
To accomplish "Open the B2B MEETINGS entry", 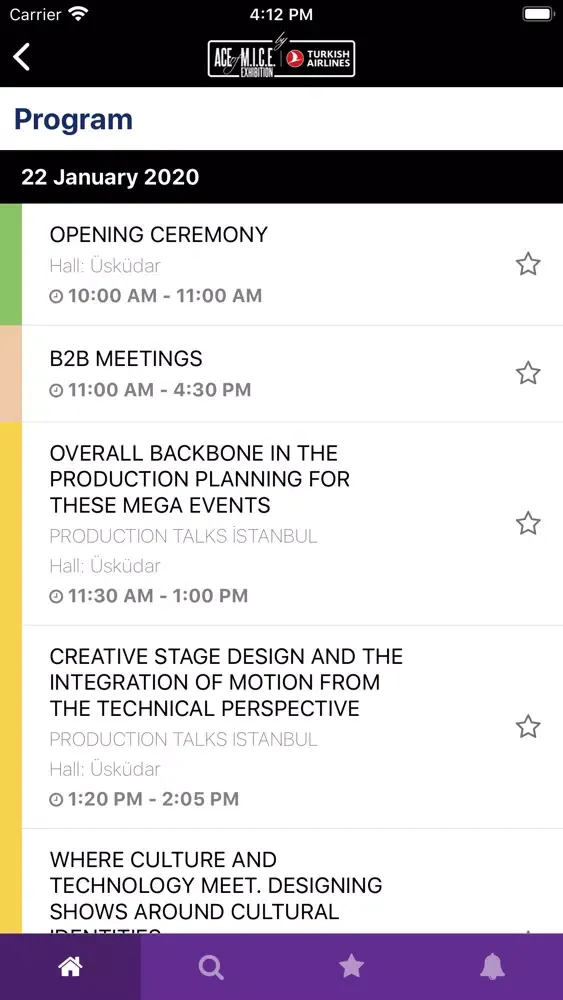I will [281, 374].
